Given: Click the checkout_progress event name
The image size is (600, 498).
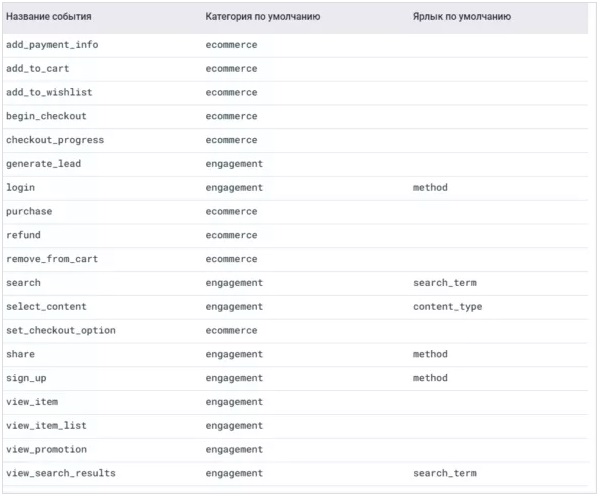Looking at the screenshot, I should [55, 140].
